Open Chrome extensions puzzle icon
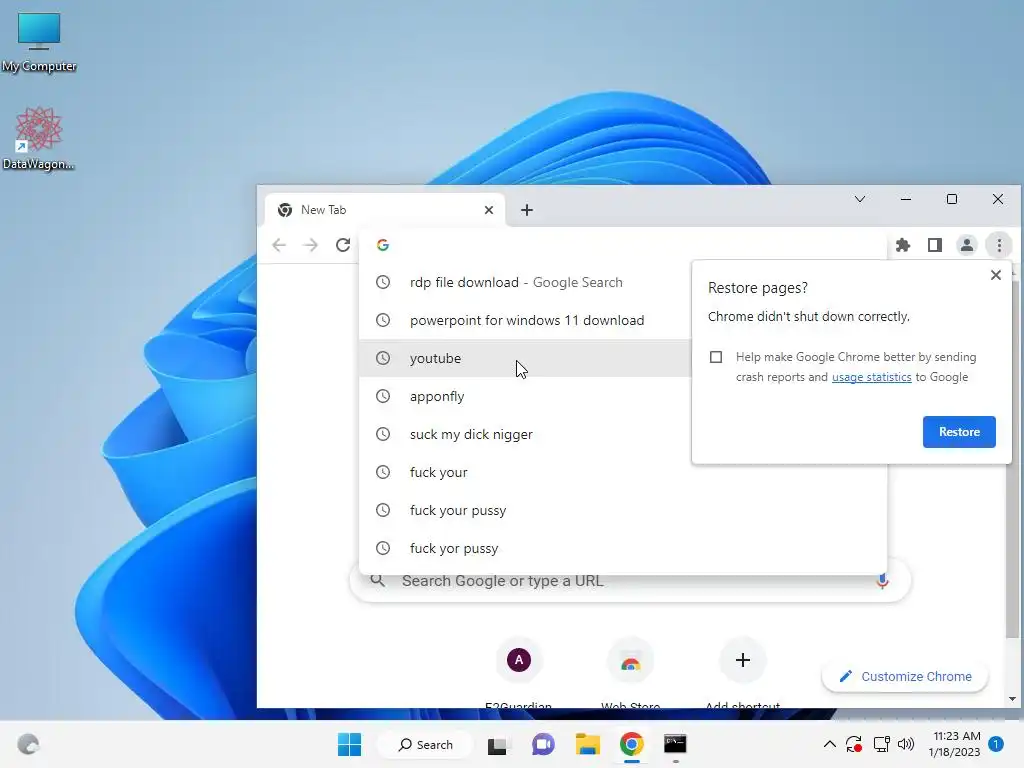1024x768 pixels. [903, 245]
